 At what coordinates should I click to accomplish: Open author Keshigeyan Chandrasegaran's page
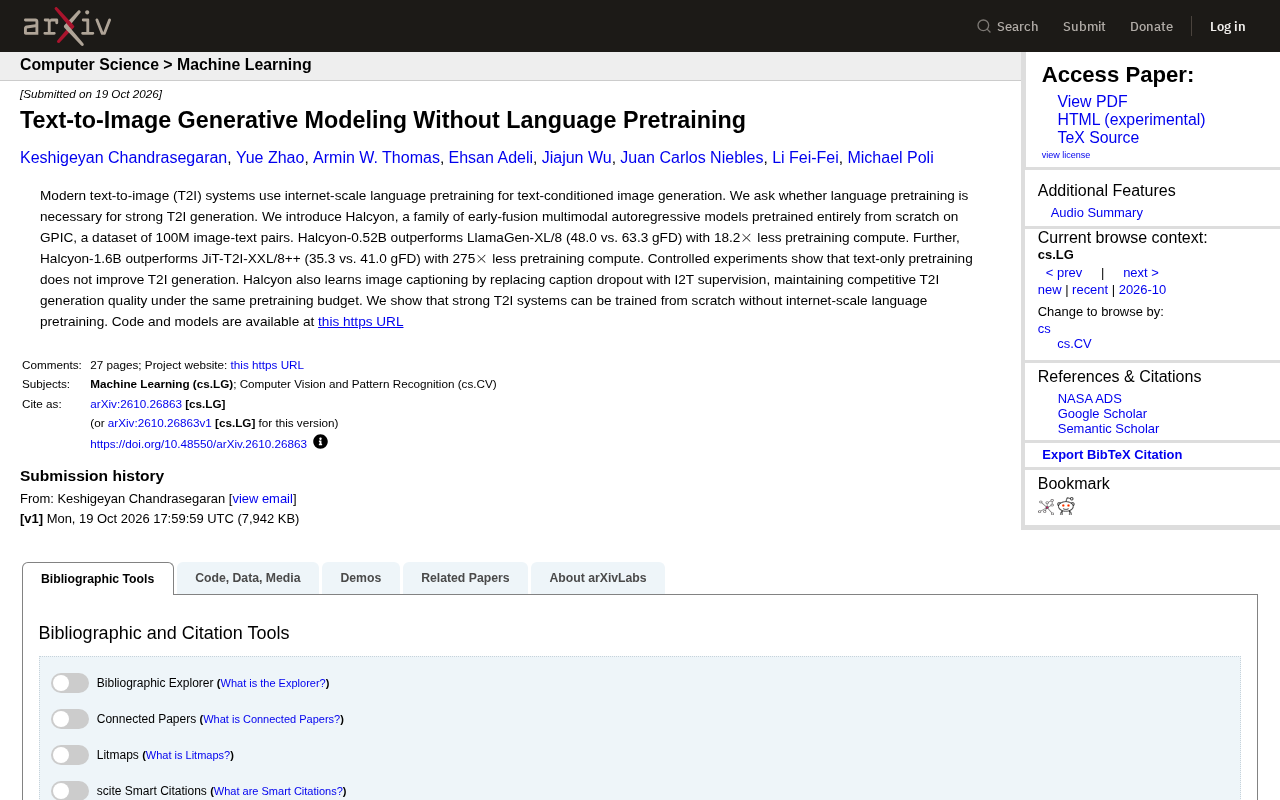click(124, 158)
